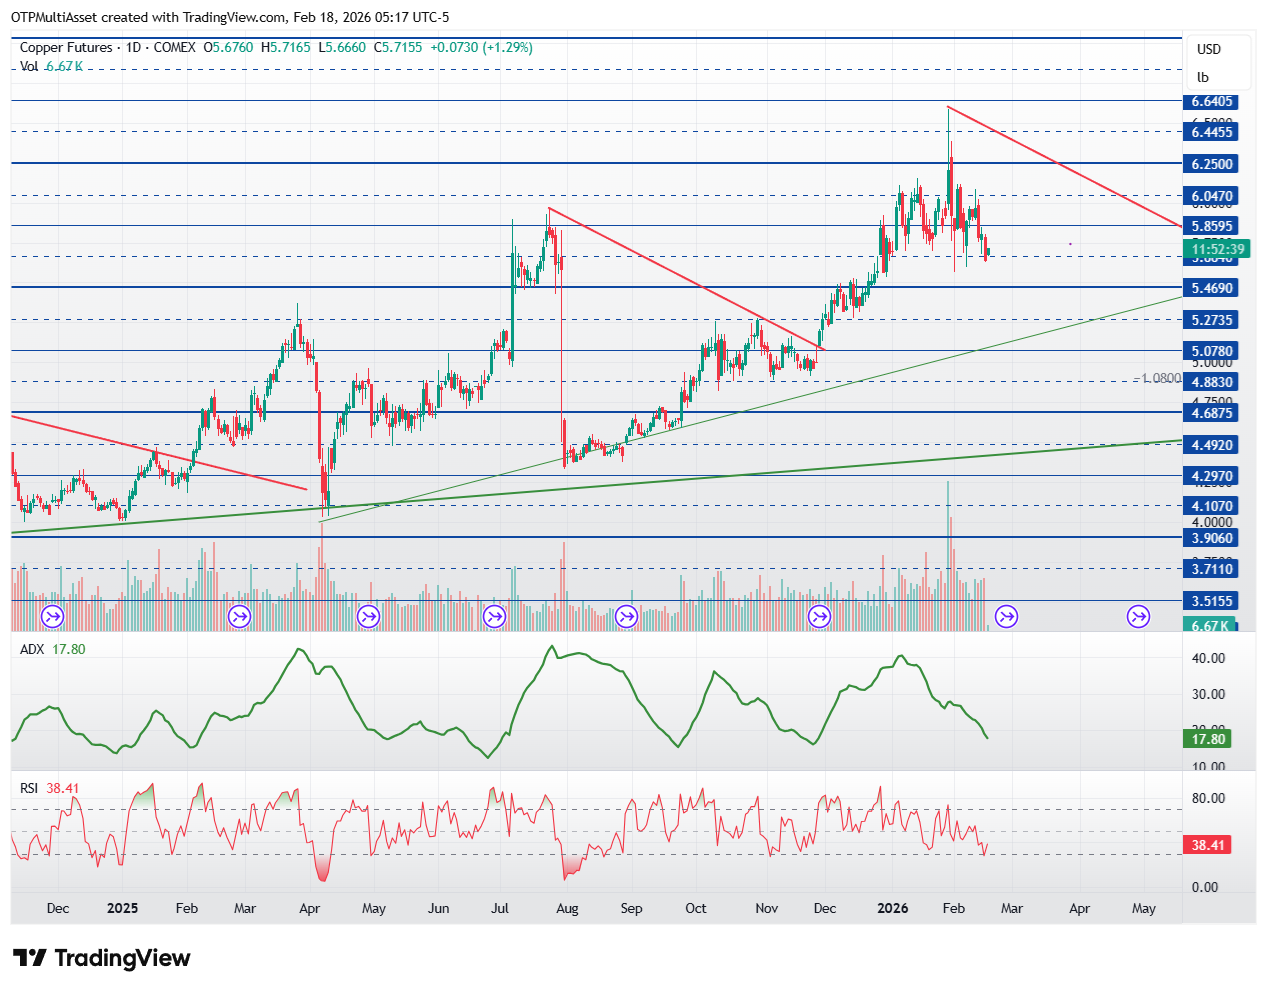The width and height of the screenshot is (1267, 992).
Task: Open the lb unit selector
Action: [x=1203, y=77]
